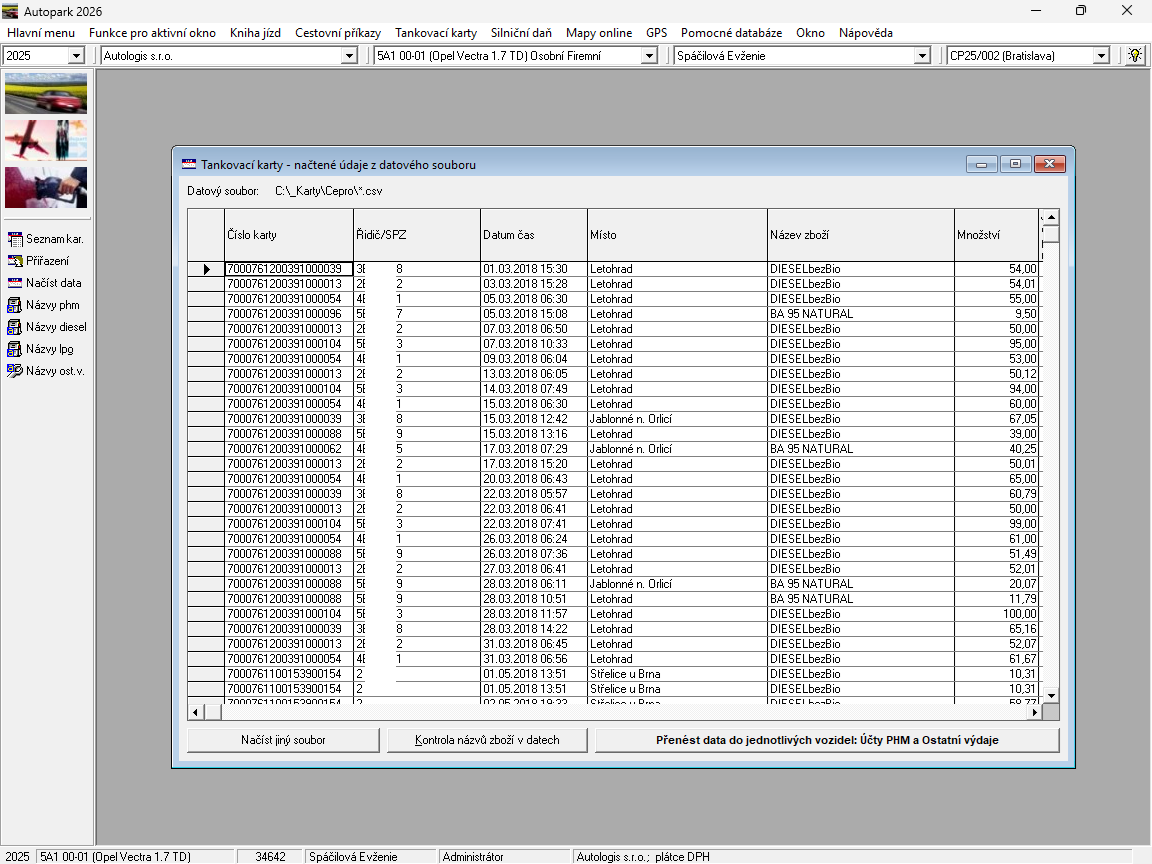Expand the year 2025 dropdown
This screenshot has height=864, width=1152.
click(x=76, y=56)
